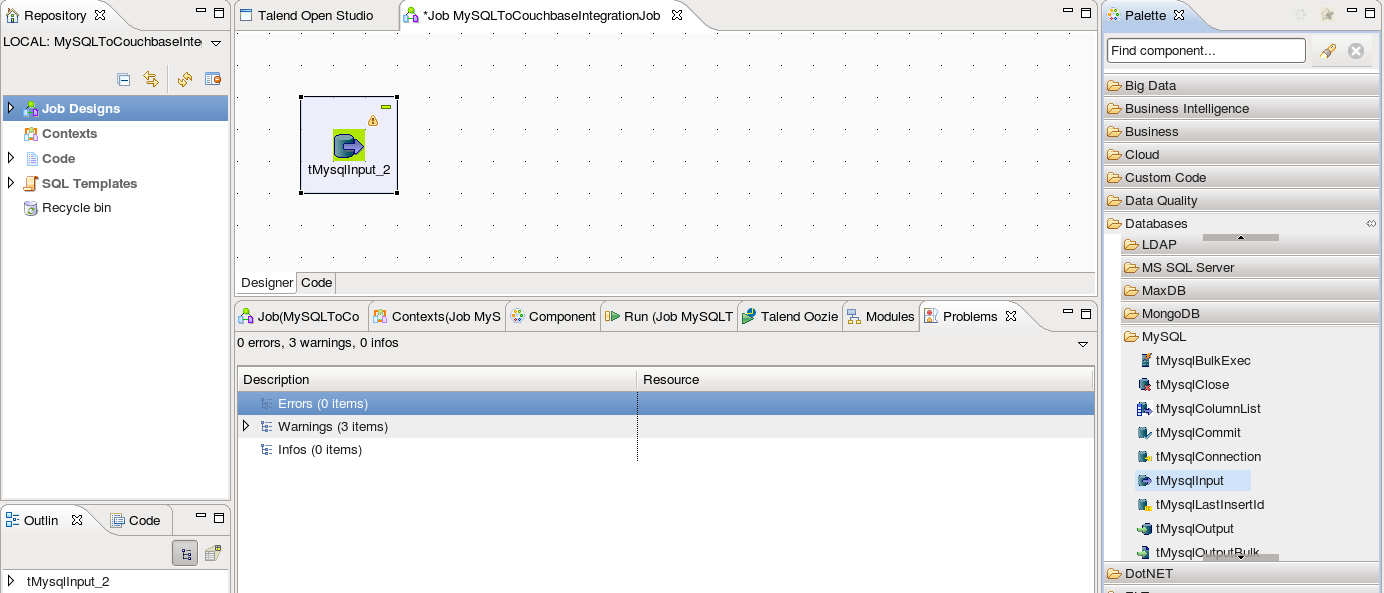Expand the Business Intelligence palette drawer
The width and height of the screenshot is (1384, 593).
pyautogui.click(x=1242, y=109)
